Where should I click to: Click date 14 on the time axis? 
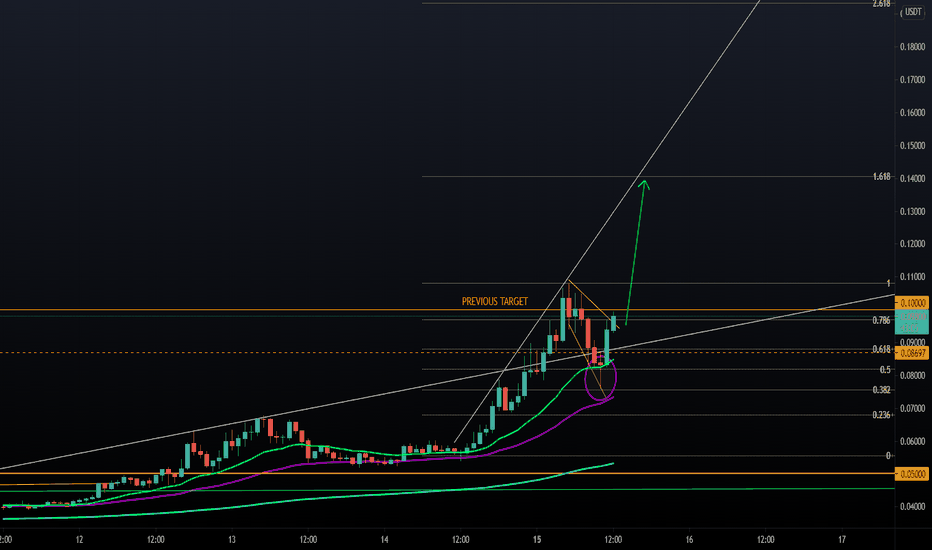point(385,540)
